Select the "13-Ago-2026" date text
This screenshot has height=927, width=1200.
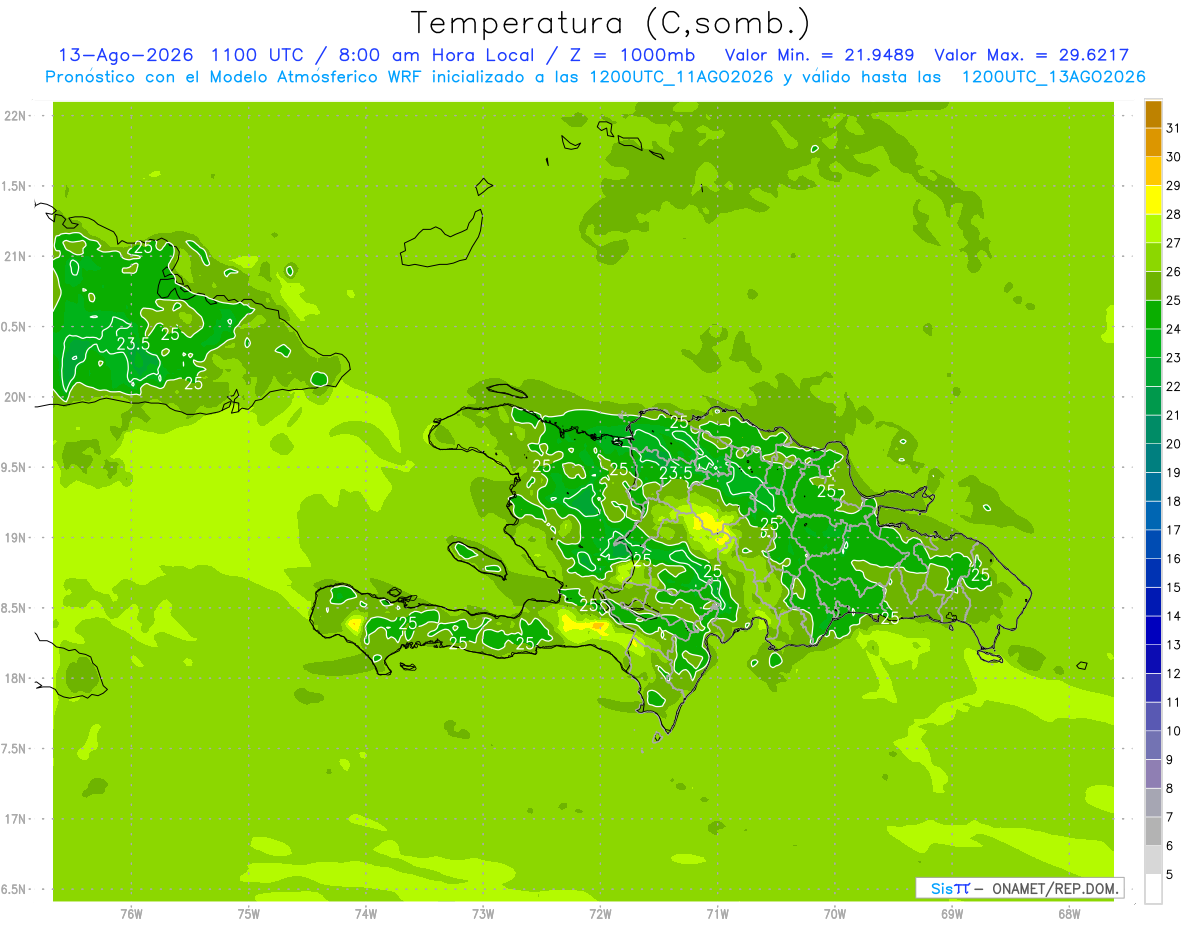point(124,55)
